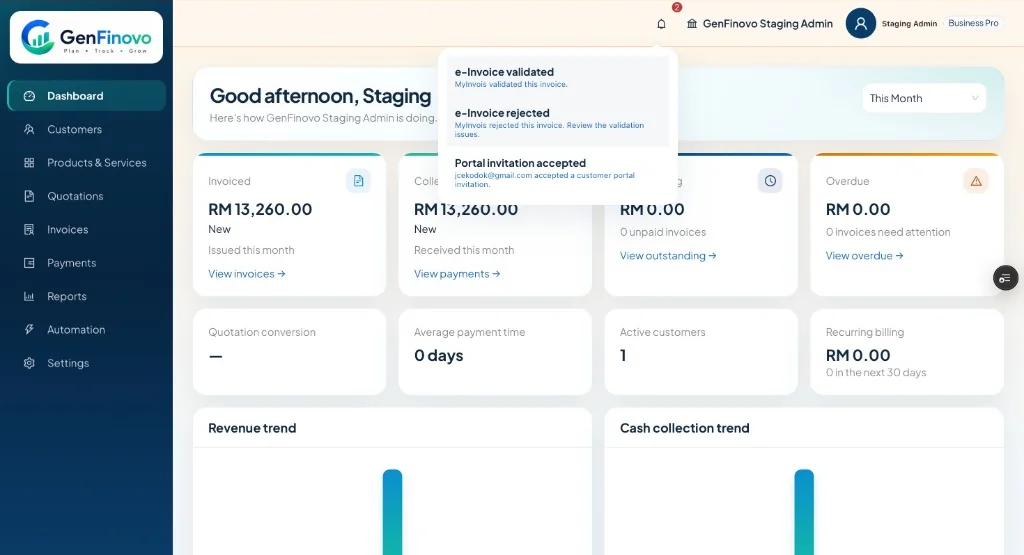Image resolution: width=1024 pixels, height=555 pixels.
Task: Click the Quotation conversion card label
Action: 262,332
